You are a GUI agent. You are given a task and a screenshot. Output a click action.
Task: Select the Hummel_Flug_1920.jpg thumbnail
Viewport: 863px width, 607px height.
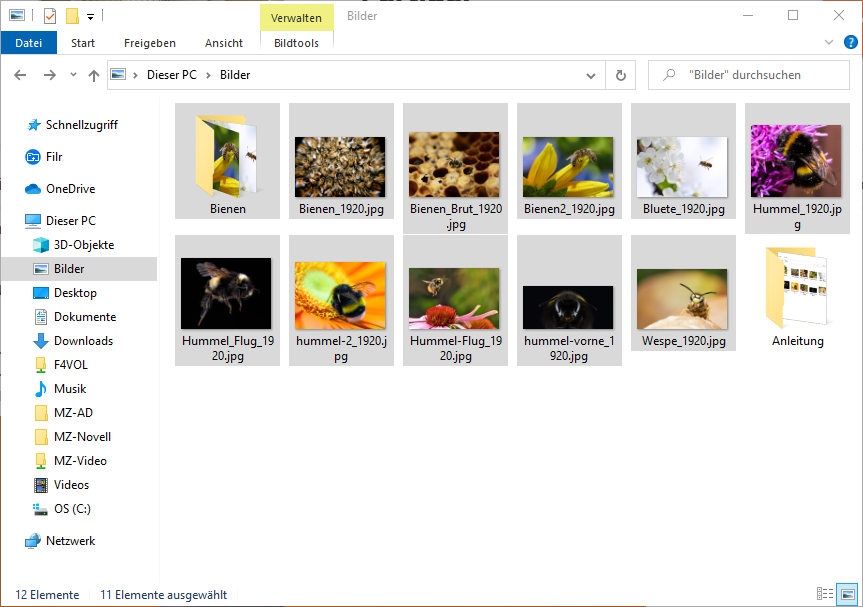tap(227, 300)
